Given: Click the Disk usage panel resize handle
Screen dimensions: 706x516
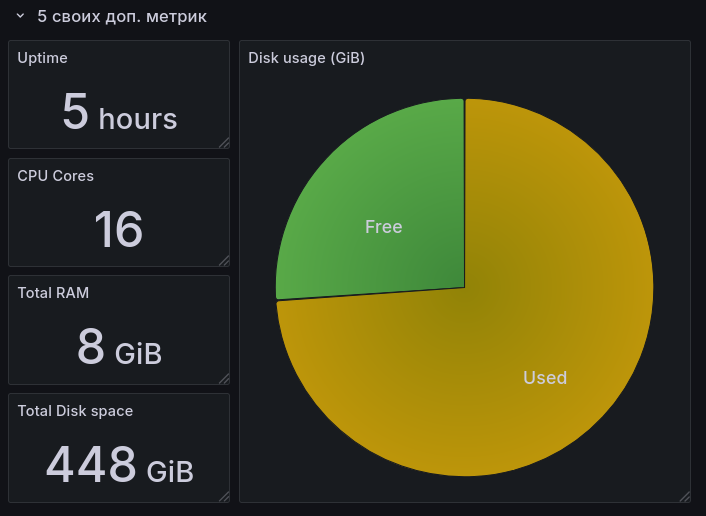Looking at the screenshot, I should coord(685,496).
